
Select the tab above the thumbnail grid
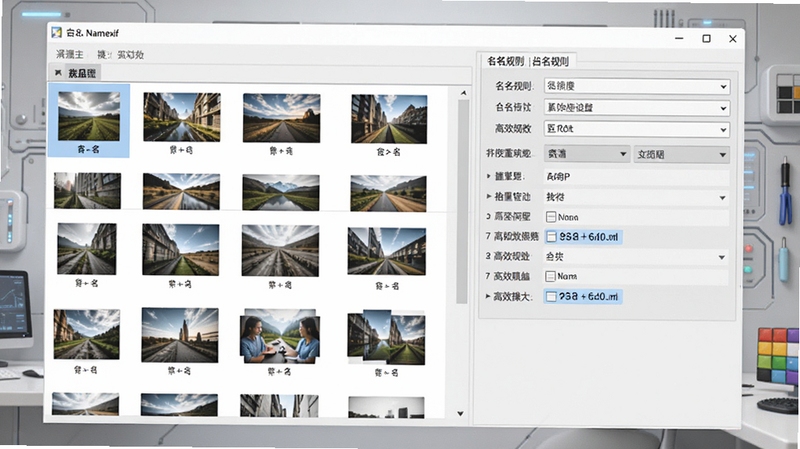point(82,73)
